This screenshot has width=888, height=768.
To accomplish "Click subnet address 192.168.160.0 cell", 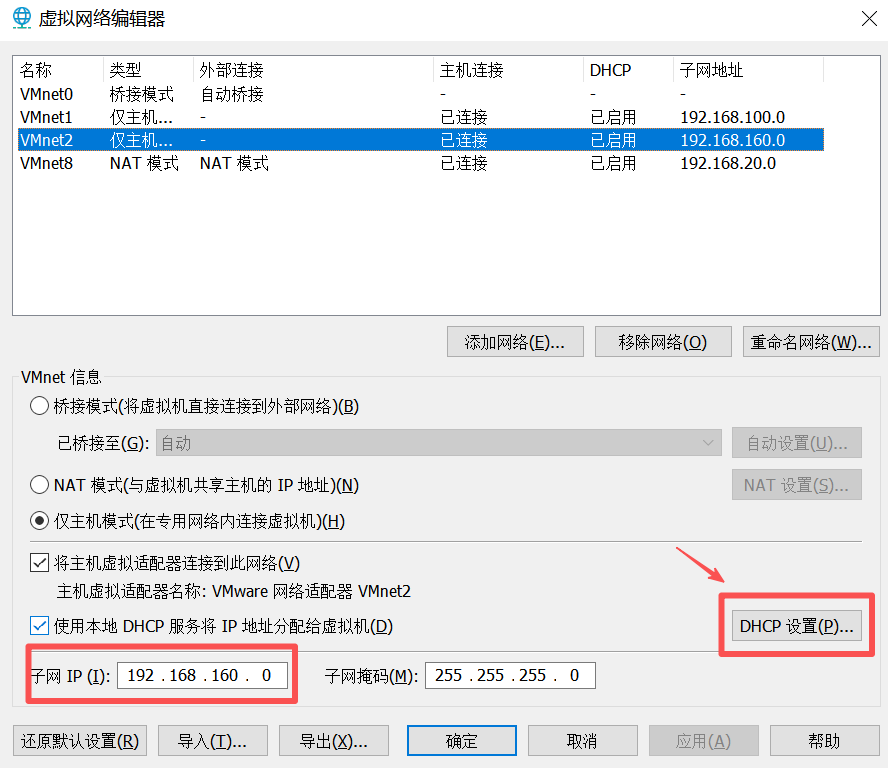I will point(732,140).
